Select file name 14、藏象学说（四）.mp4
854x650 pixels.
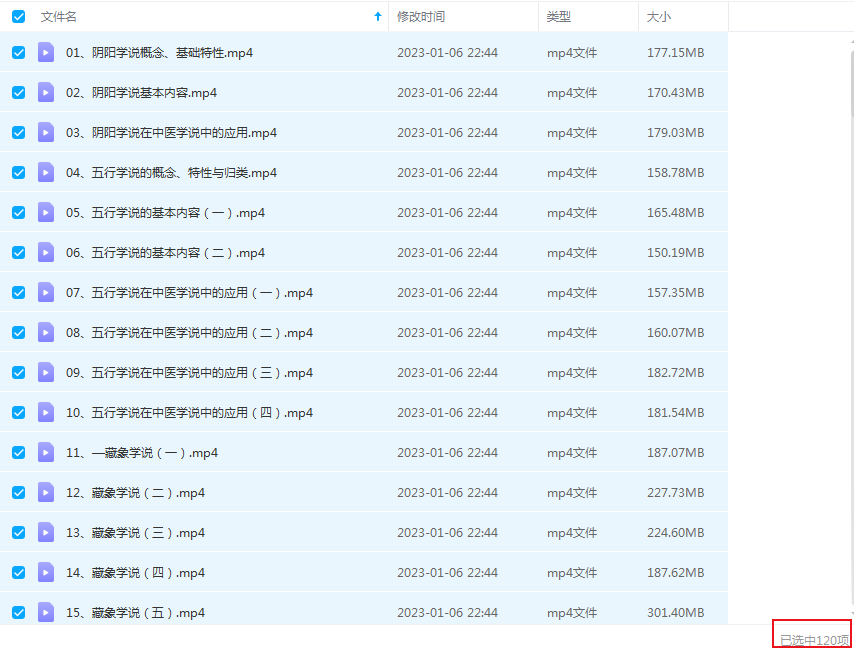(136, 573)
